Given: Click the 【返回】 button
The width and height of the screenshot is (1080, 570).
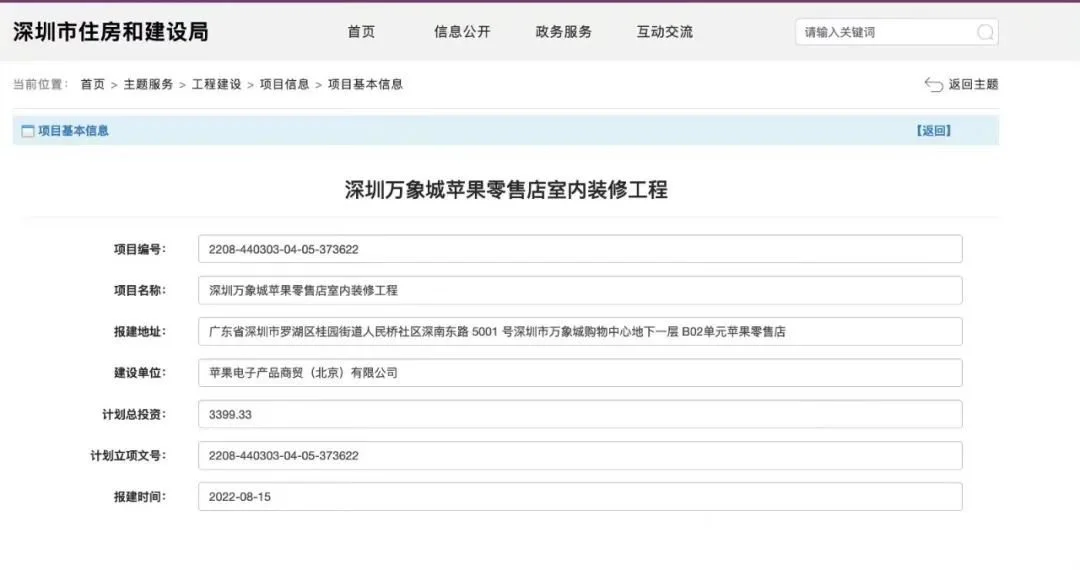Looking at the screenshot, I should pos(933,131).
